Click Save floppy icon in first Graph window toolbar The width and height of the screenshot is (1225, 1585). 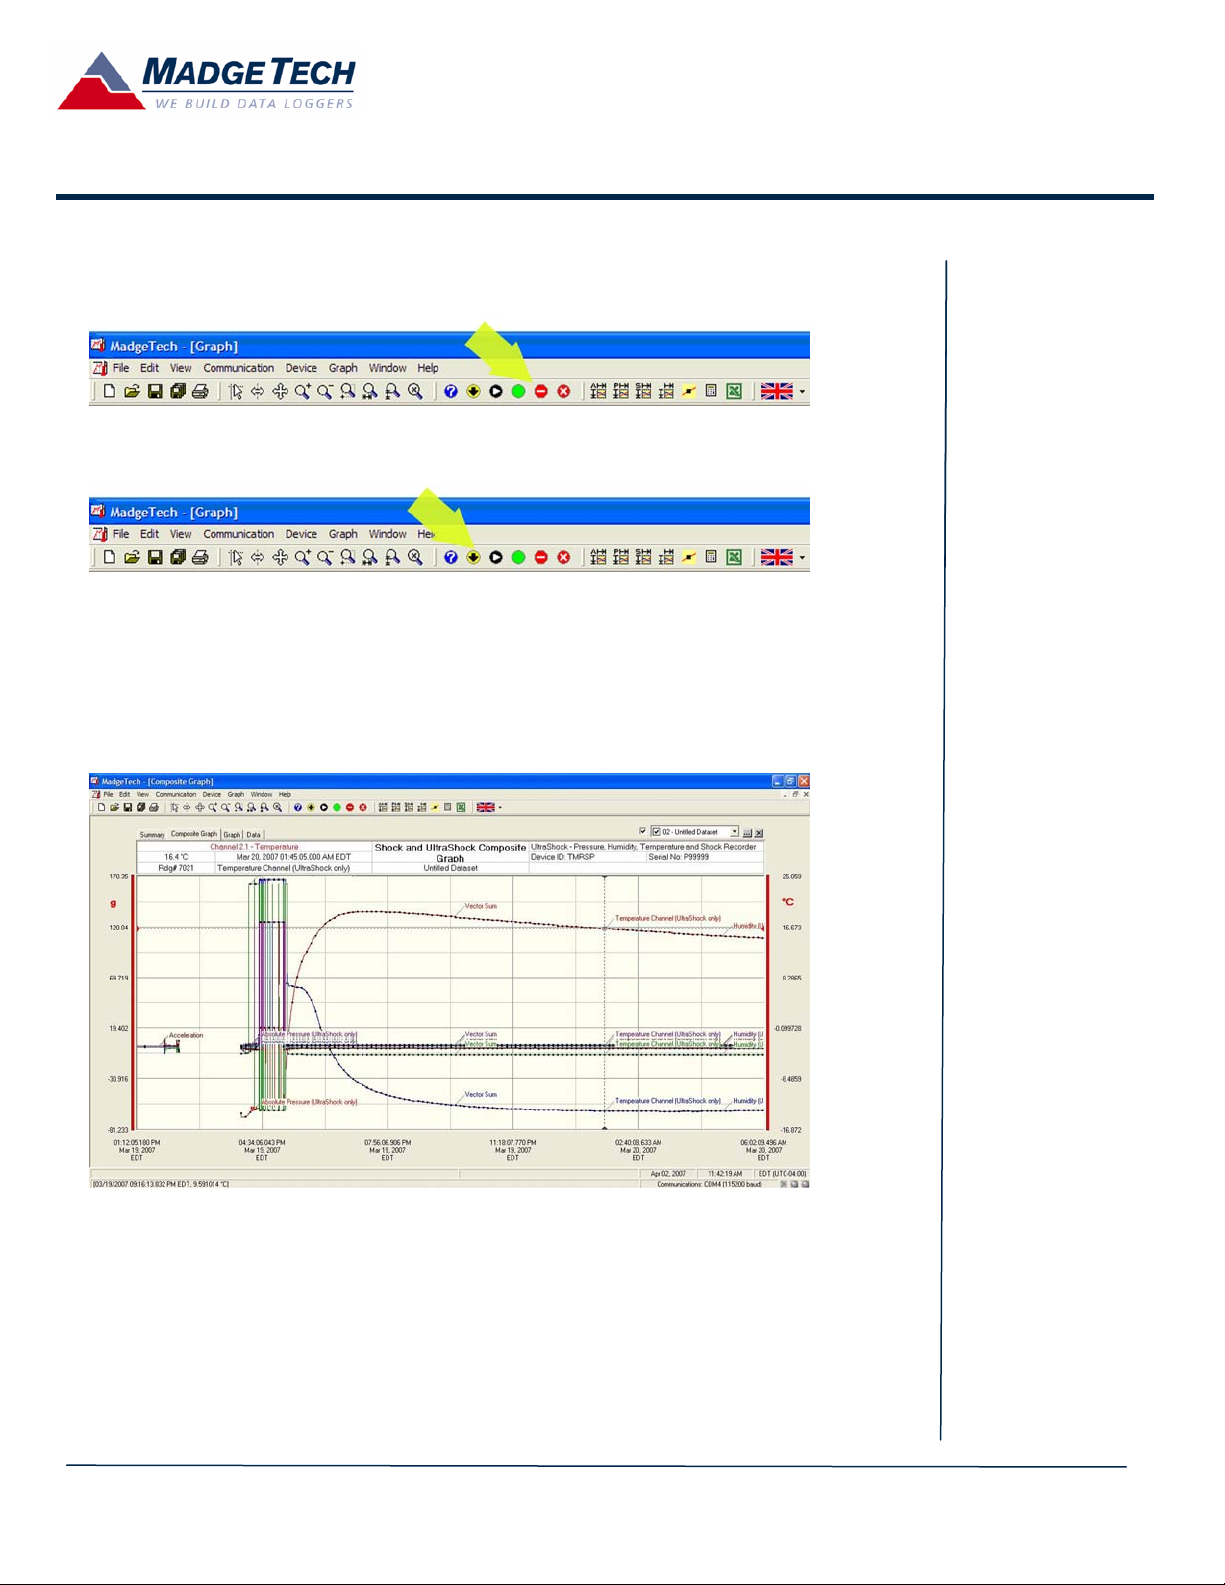[155, 391]
